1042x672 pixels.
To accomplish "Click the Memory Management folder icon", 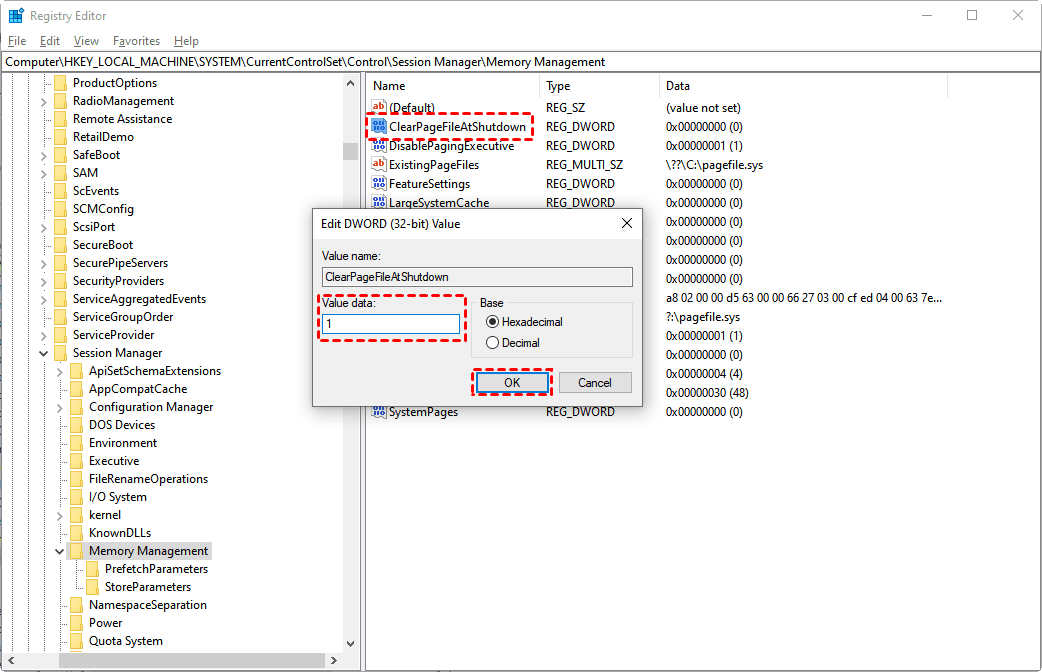I will 76,551.
